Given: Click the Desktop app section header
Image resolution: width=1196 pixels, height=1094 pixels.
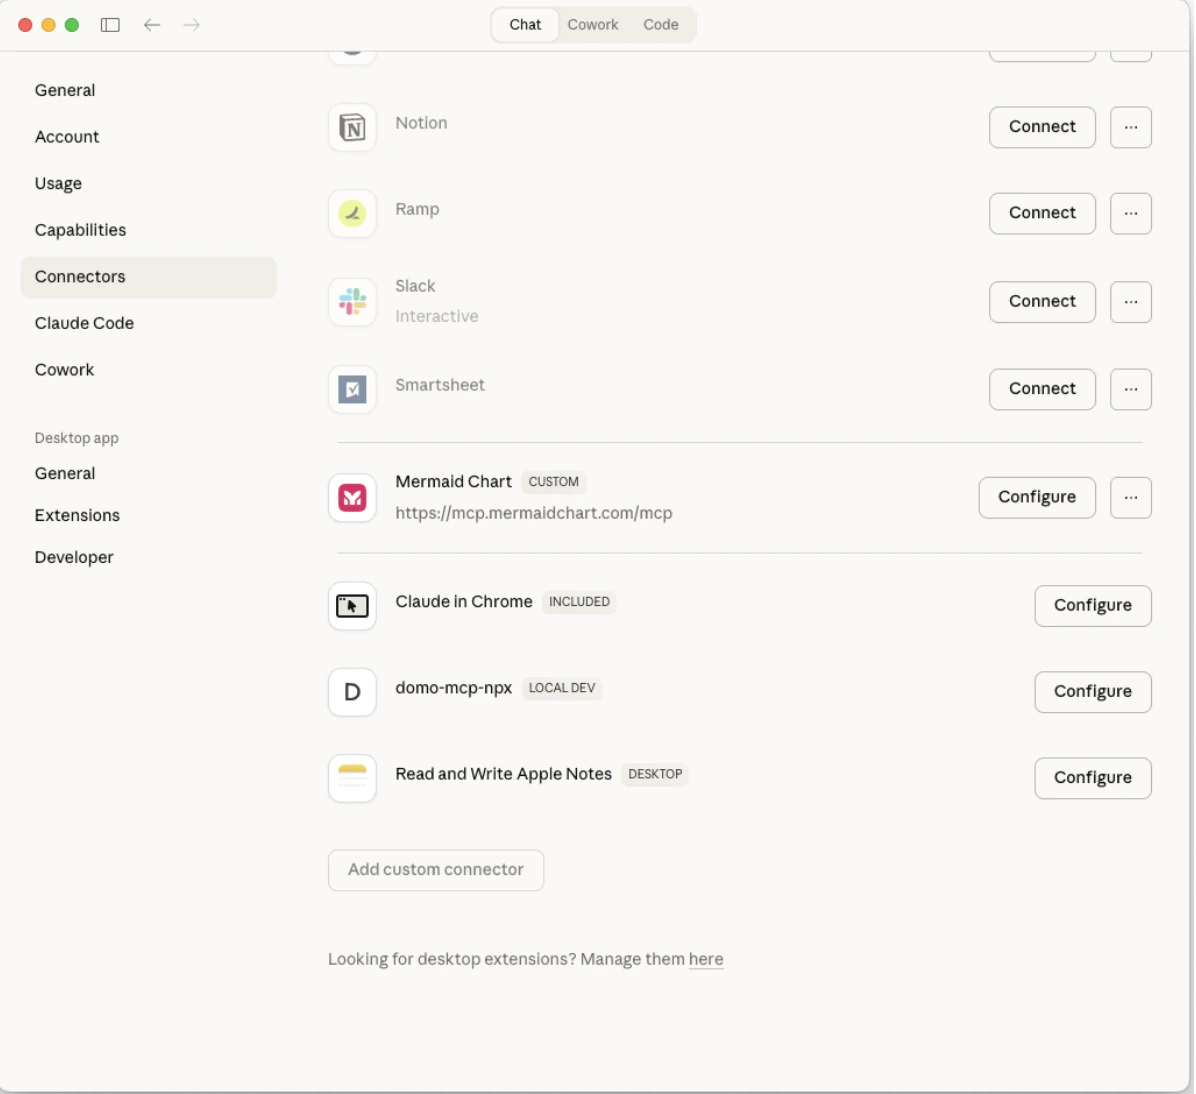Looking at the screenshot, I should (x=76, y=439).
